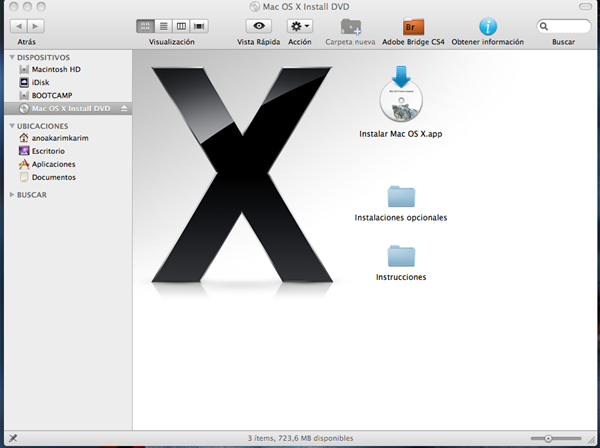
Task: Collapse the DISPOSITIVOS sidebar section
Action: pos(12,57)
